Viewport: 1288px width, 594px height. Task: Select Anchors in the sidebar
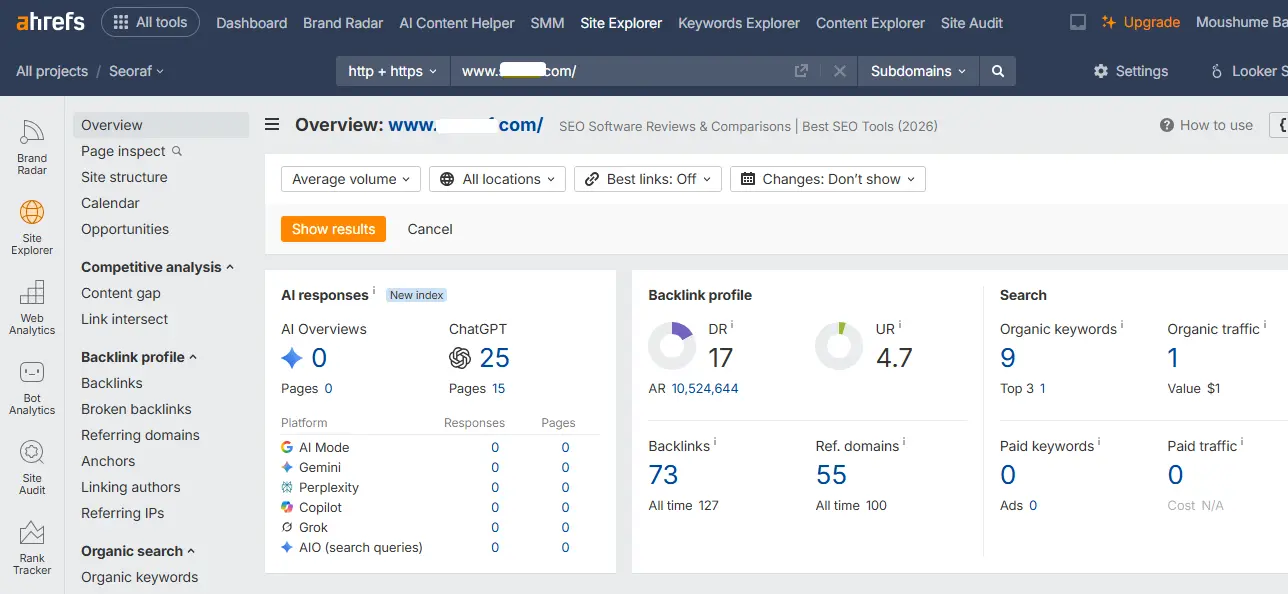pos(108,461)
